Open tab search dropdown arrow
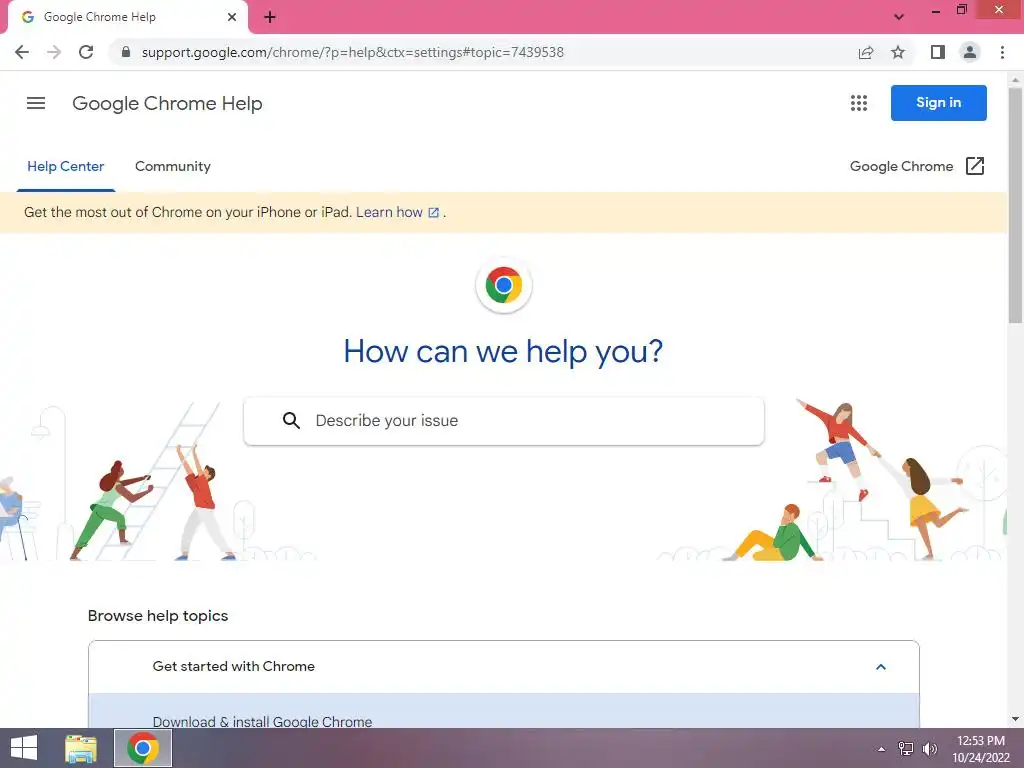Viewport: 1024px width, 768px height. (x=899, y=17)
